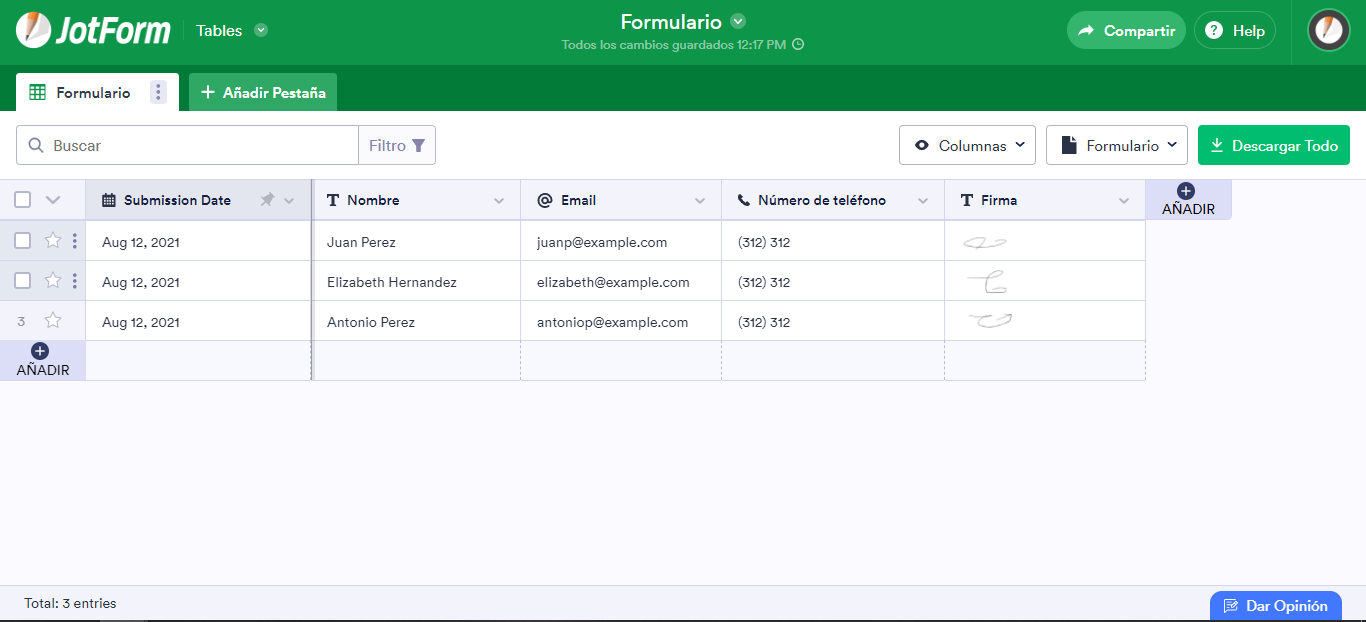Expand the Tables product dropdown
Screen dimensions: 1366x622
point(261,30)
